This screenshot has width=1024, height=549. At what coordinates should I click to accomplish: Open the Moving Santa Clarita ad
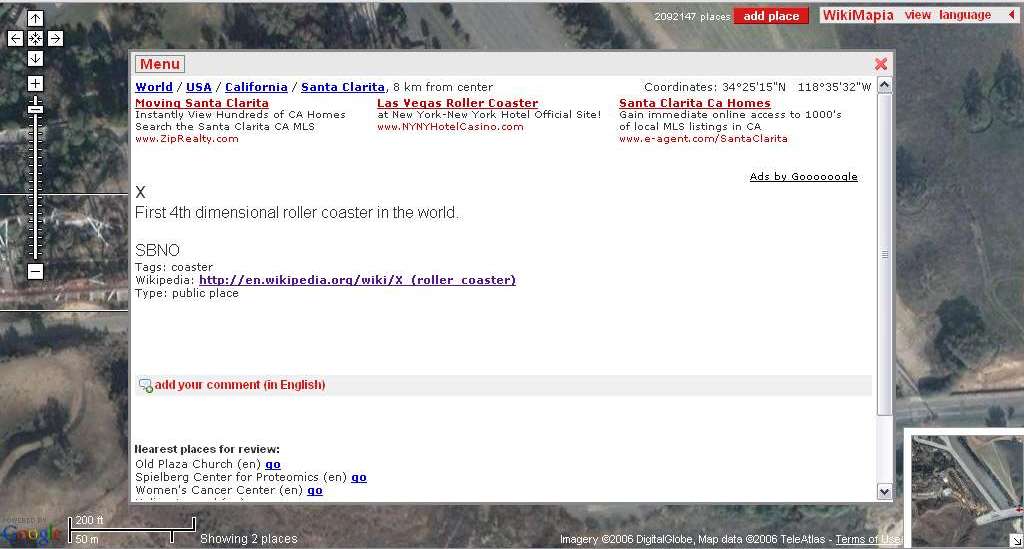[x=202, y=103]
